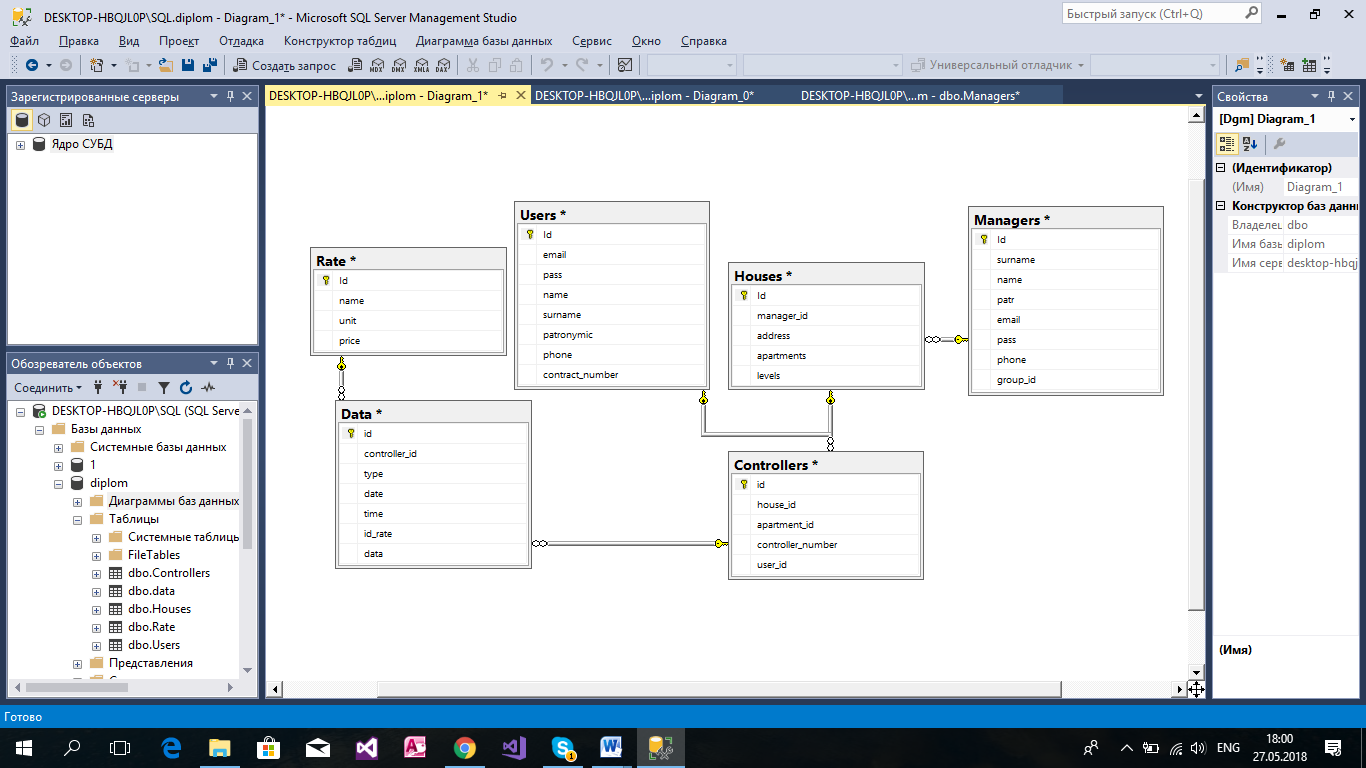Save diagram with single floppy icon
The image size is (1366, 768).
click(188, 65)
